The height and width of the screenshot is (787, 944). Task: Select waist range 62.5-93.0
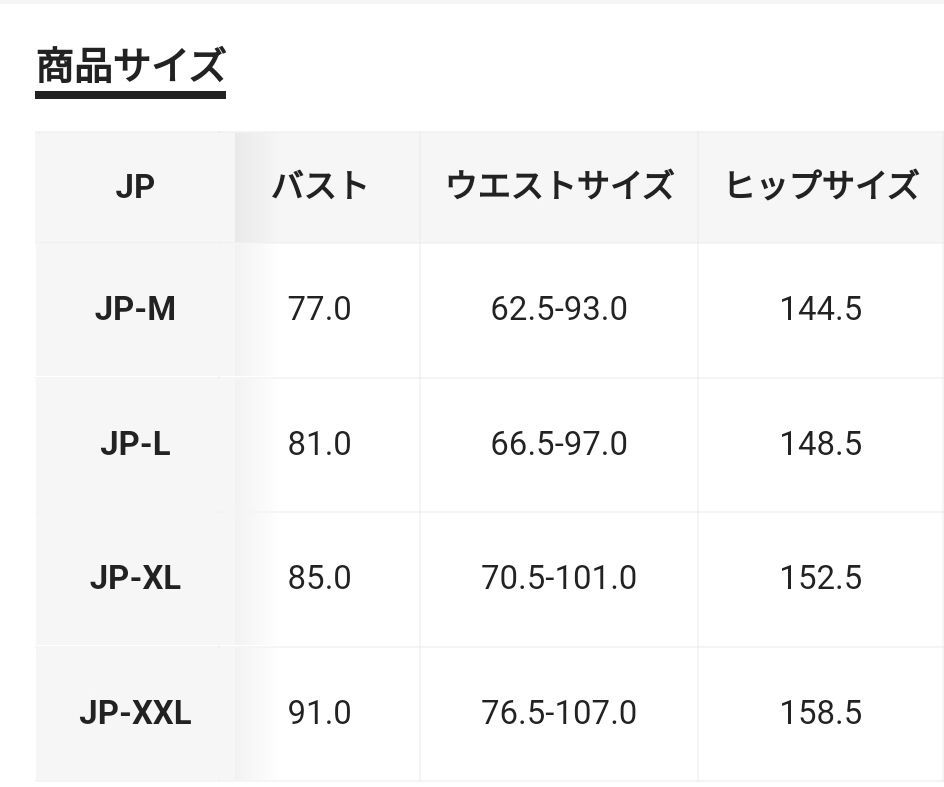[559, 309]
